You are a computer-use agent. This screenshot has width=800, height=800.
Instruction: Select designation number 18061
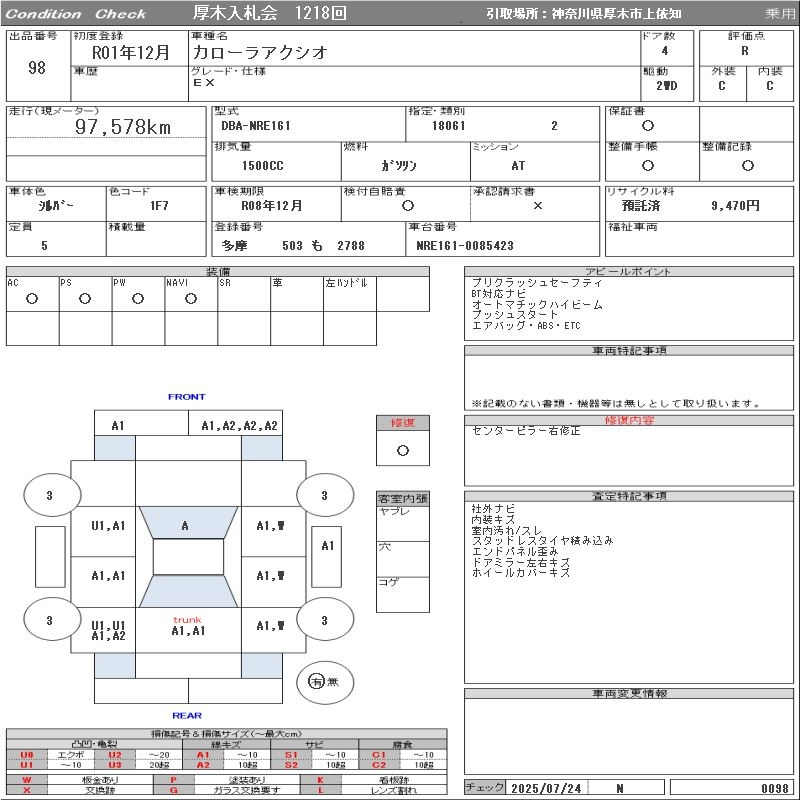[x=448, y=126]
